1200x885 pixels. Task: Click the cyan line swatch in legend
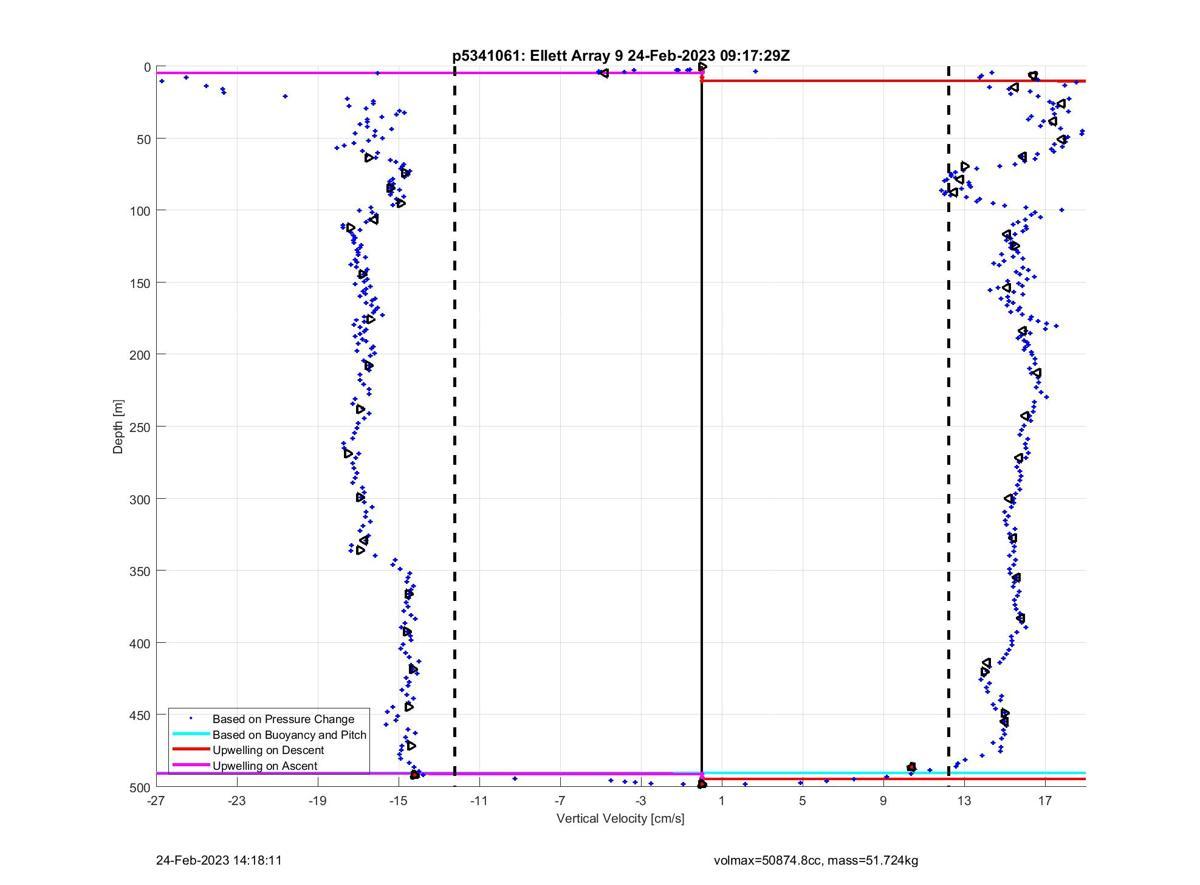[190, 735]
